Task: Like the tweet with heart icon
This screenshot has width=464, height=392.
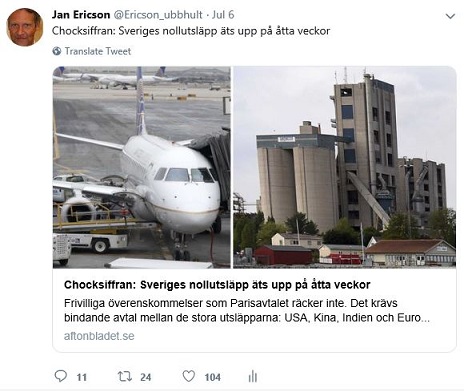Action: click(x=189, y=376)
